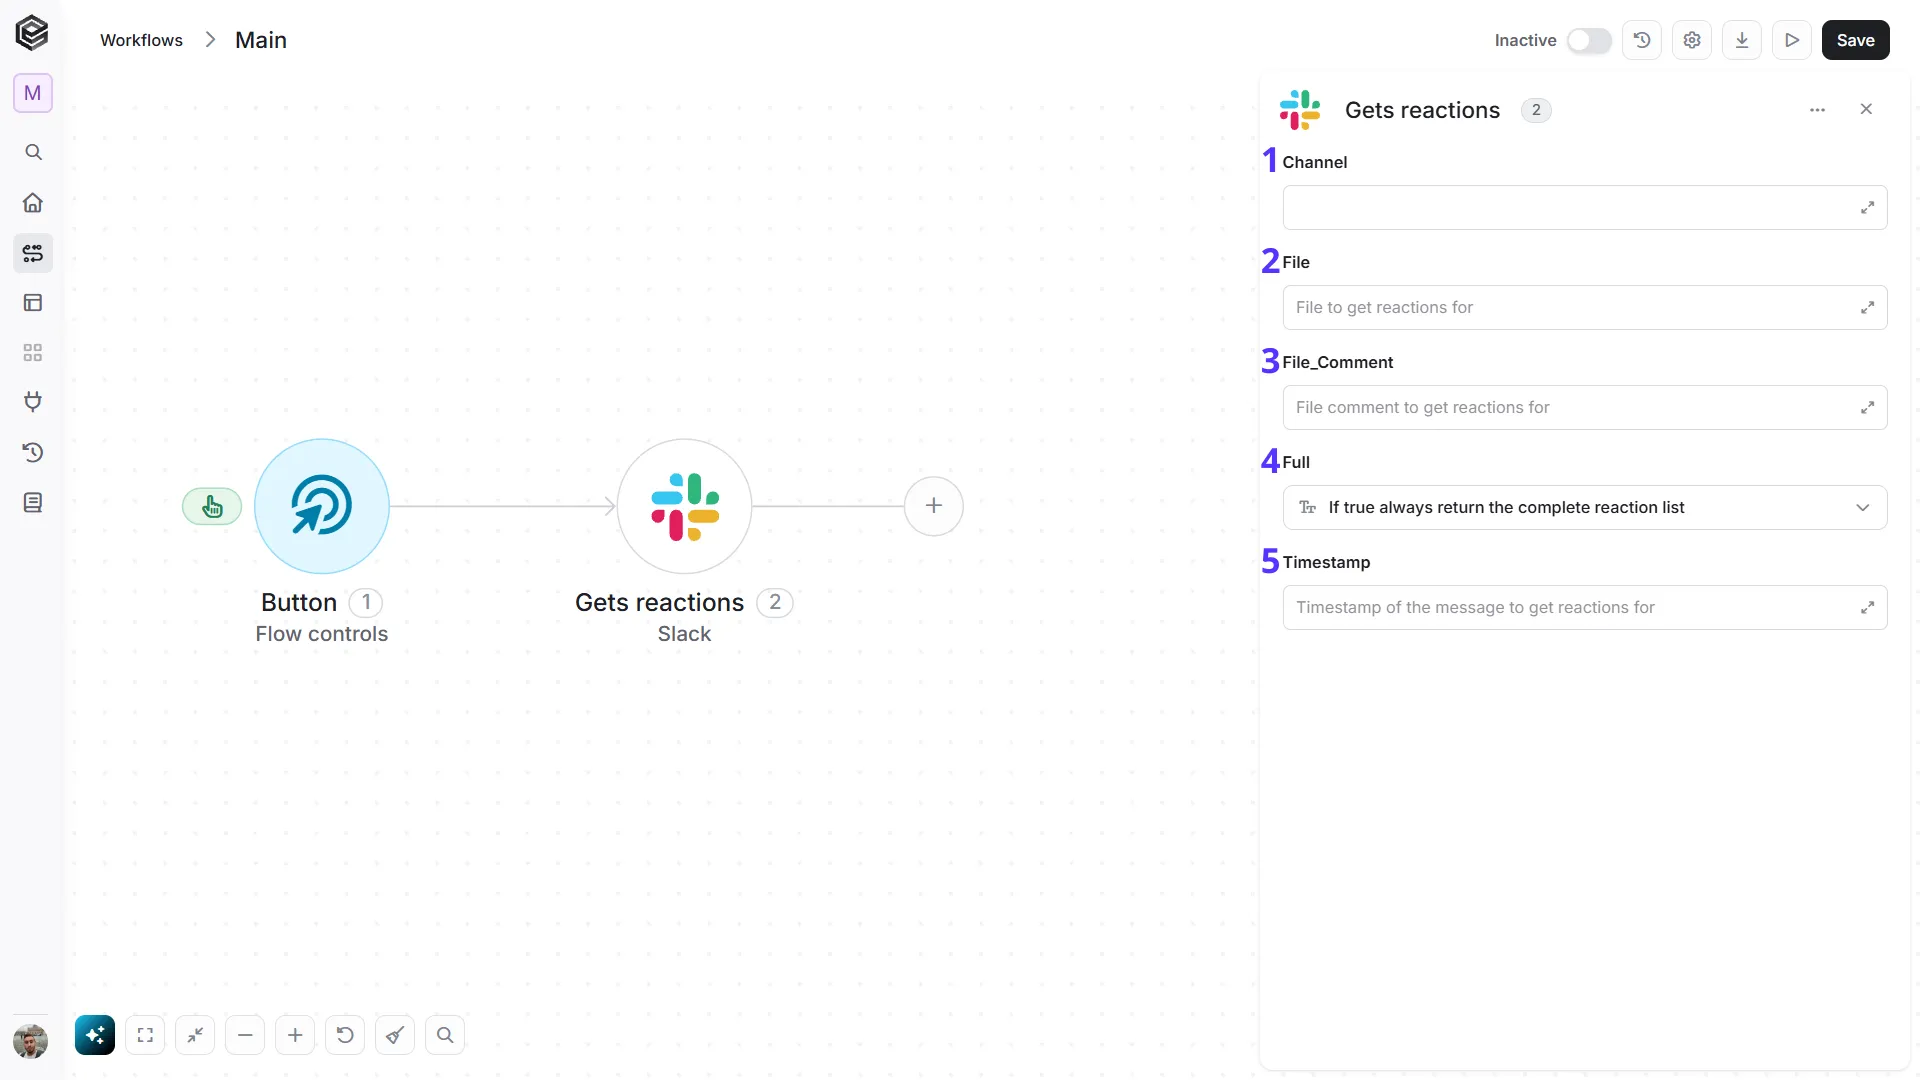Zoom out the canvas with minus button
The image size is (1920, 1080).
[245, 1035]
